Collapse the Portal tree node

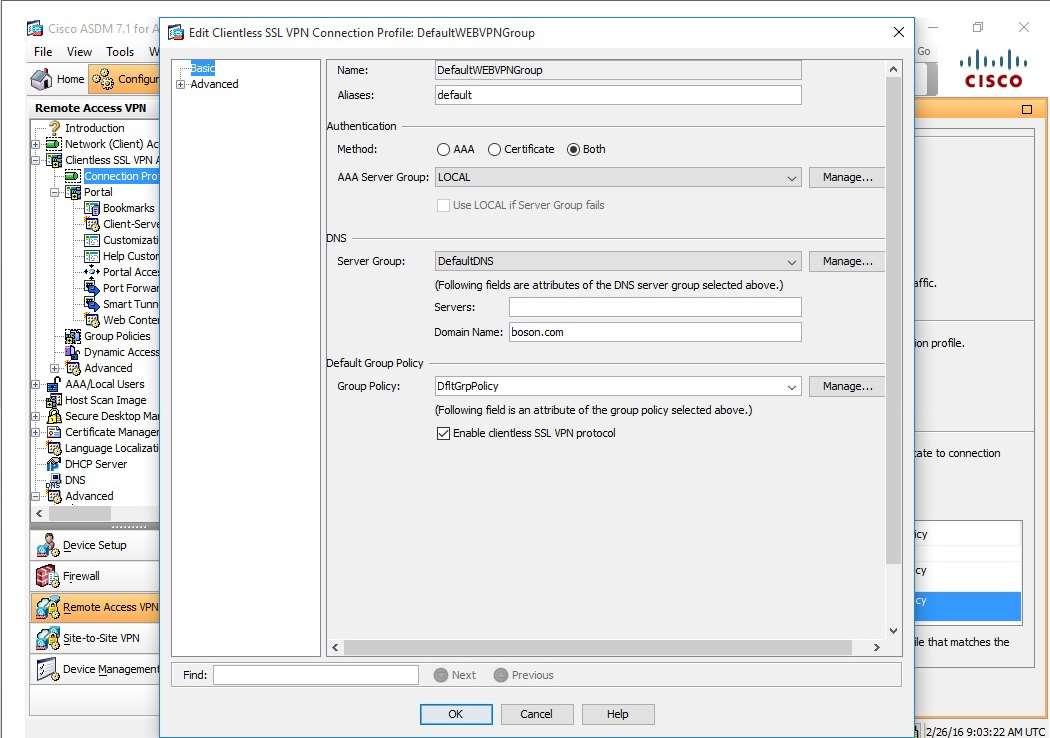(x=55, y=192)
